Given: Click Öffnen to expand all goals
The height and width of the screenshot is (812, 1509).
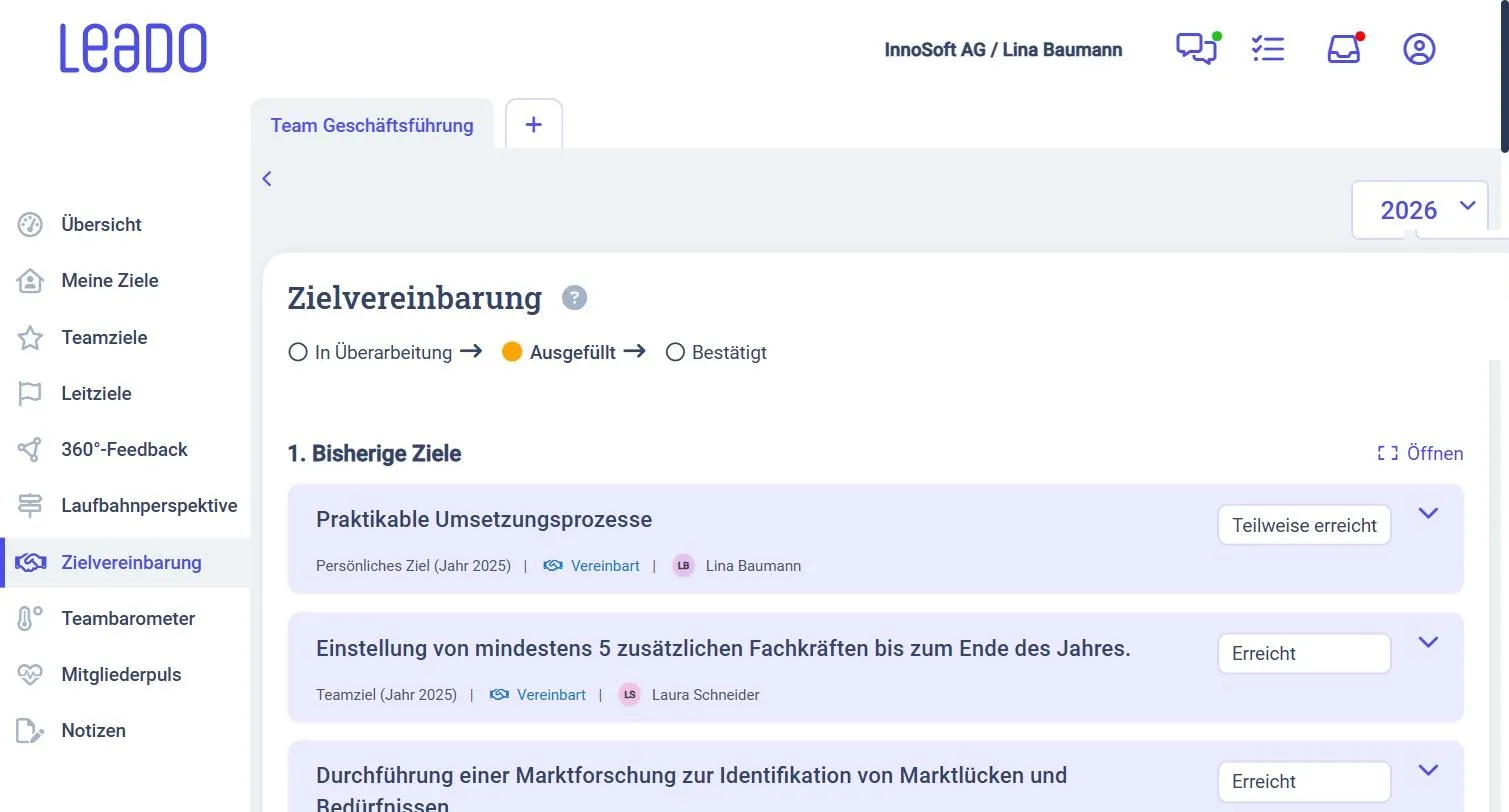Looking at the screenshot, I should 1420,453.
